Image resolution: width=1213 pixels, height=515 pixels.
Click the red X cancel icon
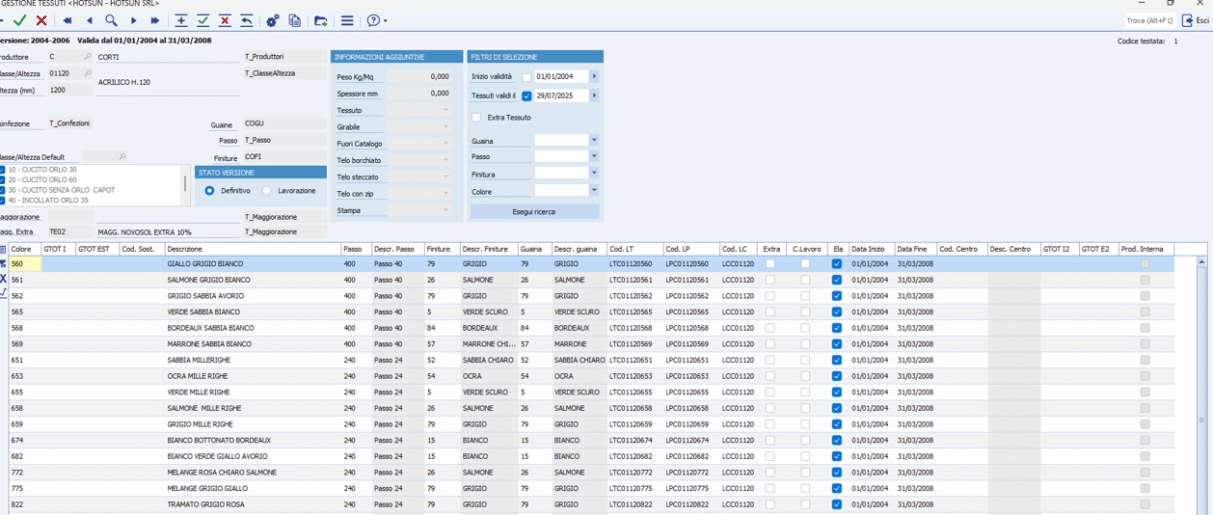(41, 20)
